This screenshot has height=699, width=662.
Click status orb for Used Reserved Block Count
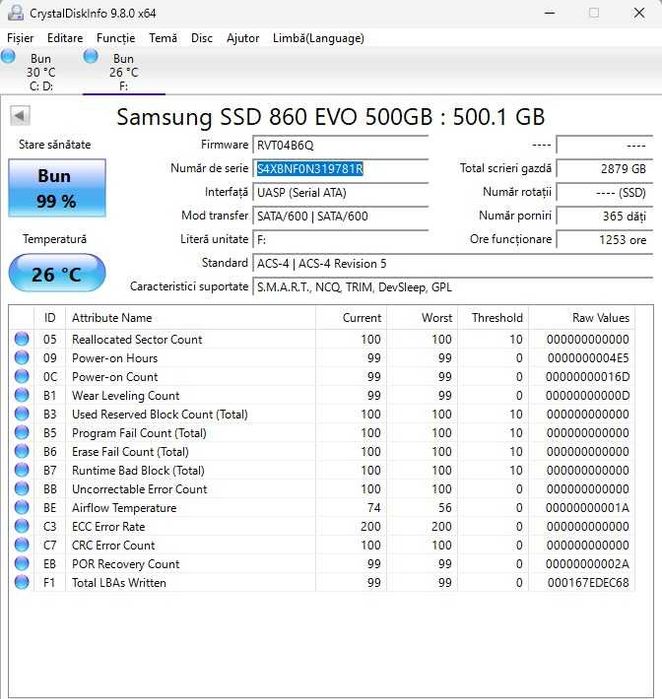point(21,414)
